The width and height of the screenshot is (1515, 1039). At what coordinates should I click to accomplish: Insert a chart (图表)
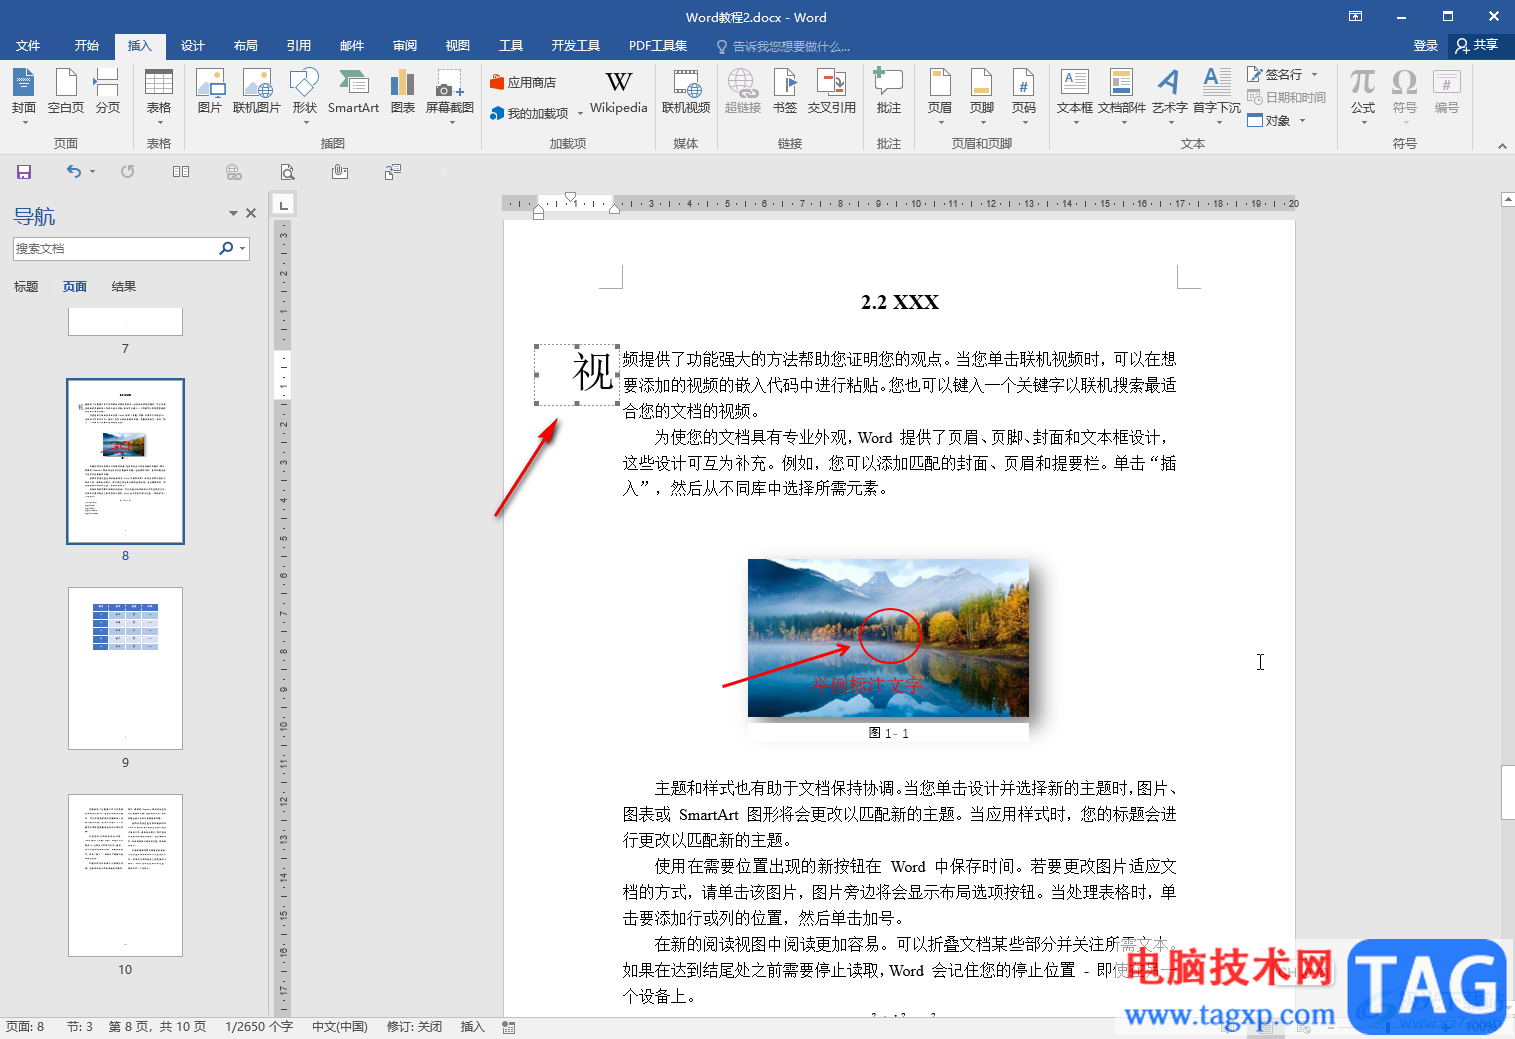402,92
